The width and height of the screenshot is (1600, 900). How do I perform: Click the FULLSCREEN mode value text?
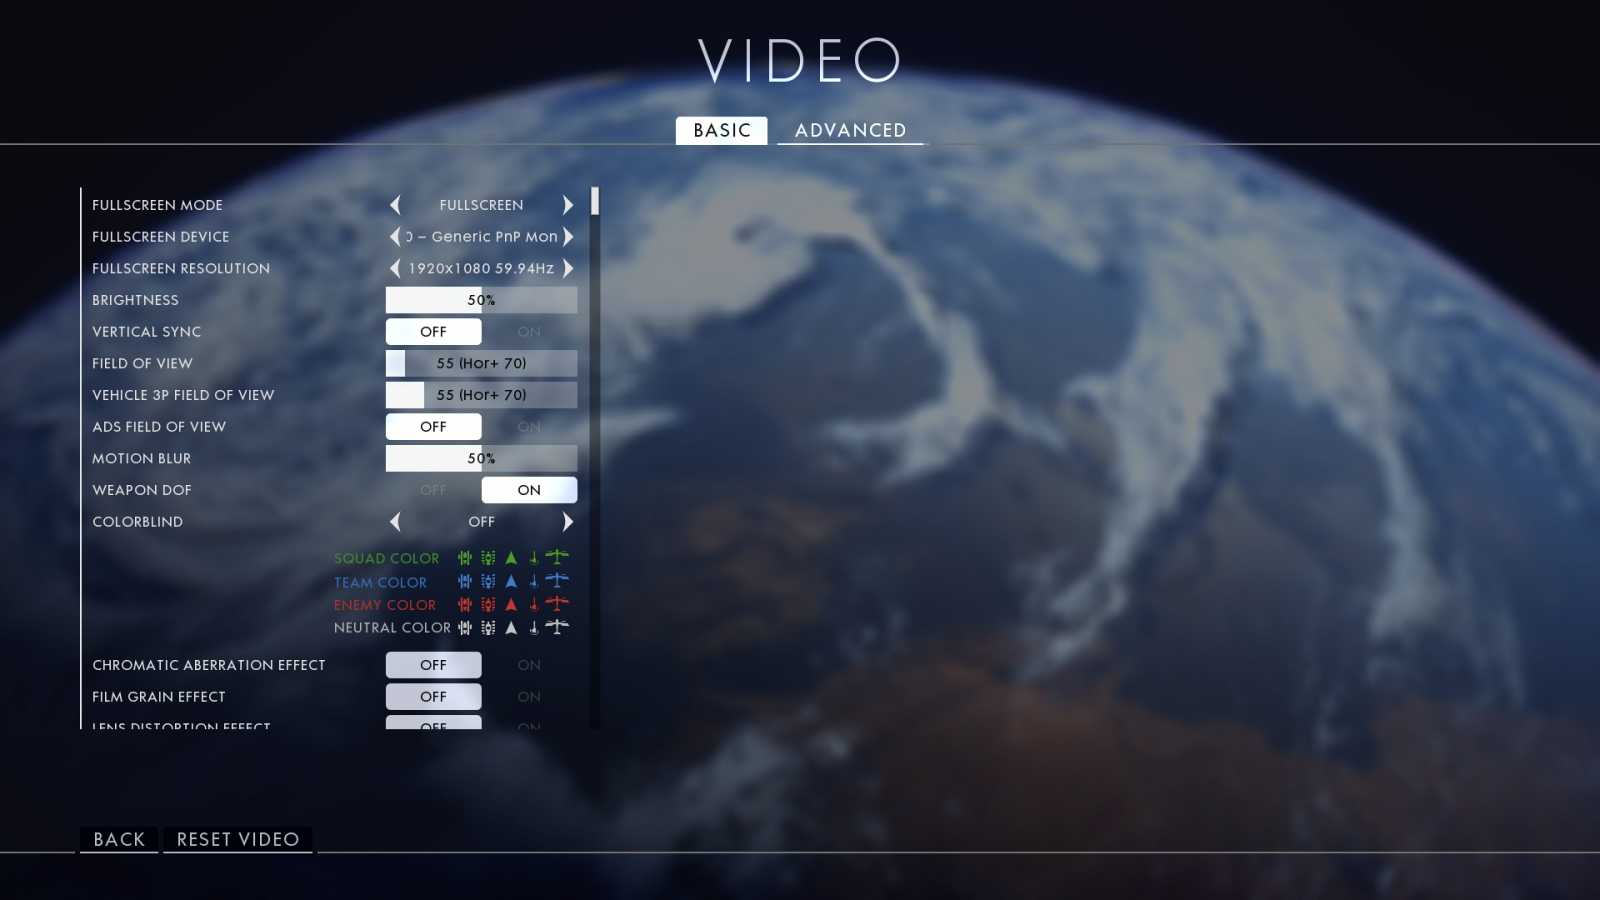(x=481, y=205)
